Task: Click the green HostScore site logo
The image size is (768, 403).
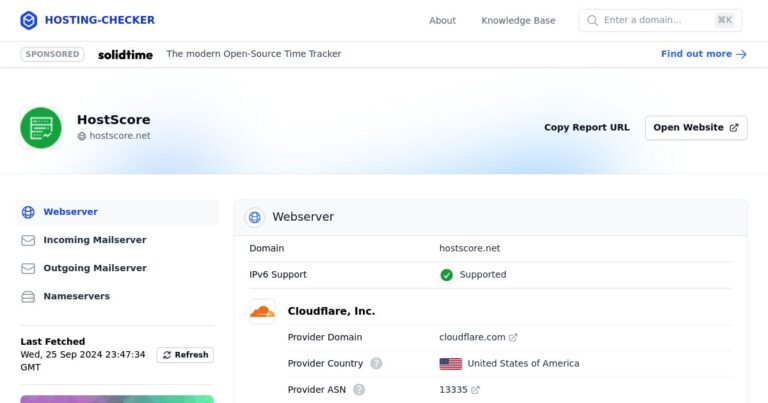Action: tap(41, 128)
